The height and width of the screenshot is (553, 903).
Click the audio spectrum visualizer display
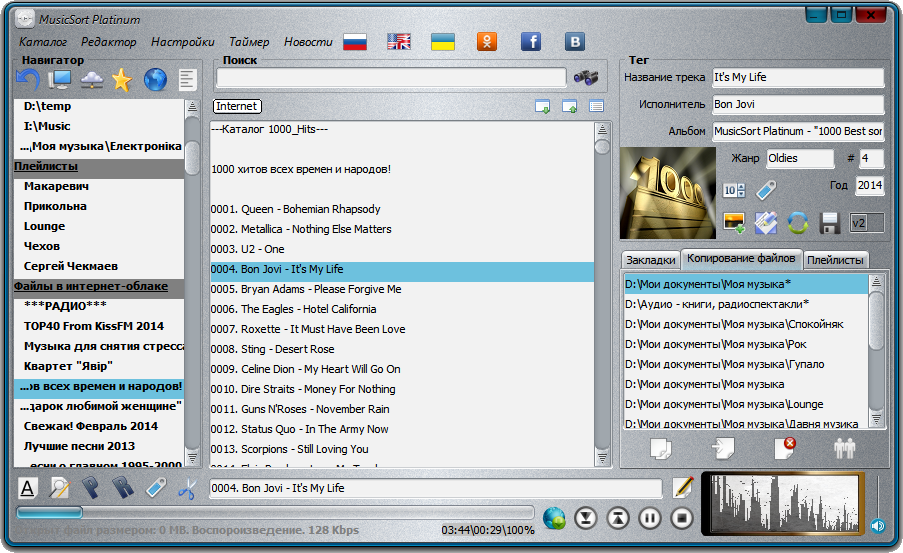(x=783, y=504)
